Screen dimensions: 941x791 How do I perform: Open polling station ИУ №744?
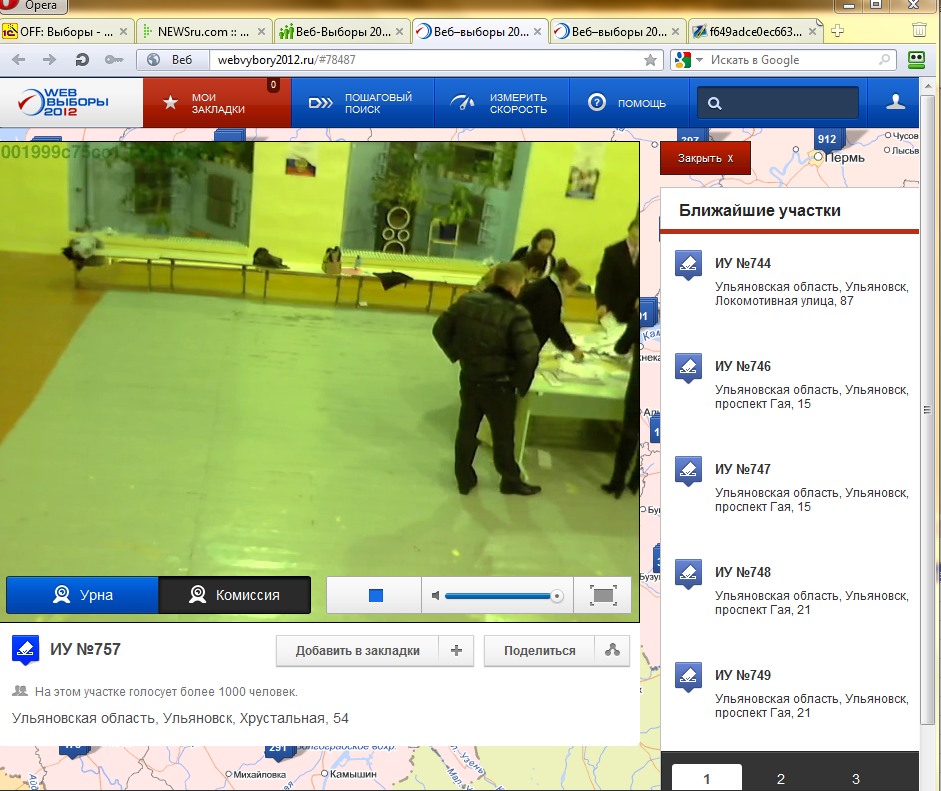pos(742,263)
